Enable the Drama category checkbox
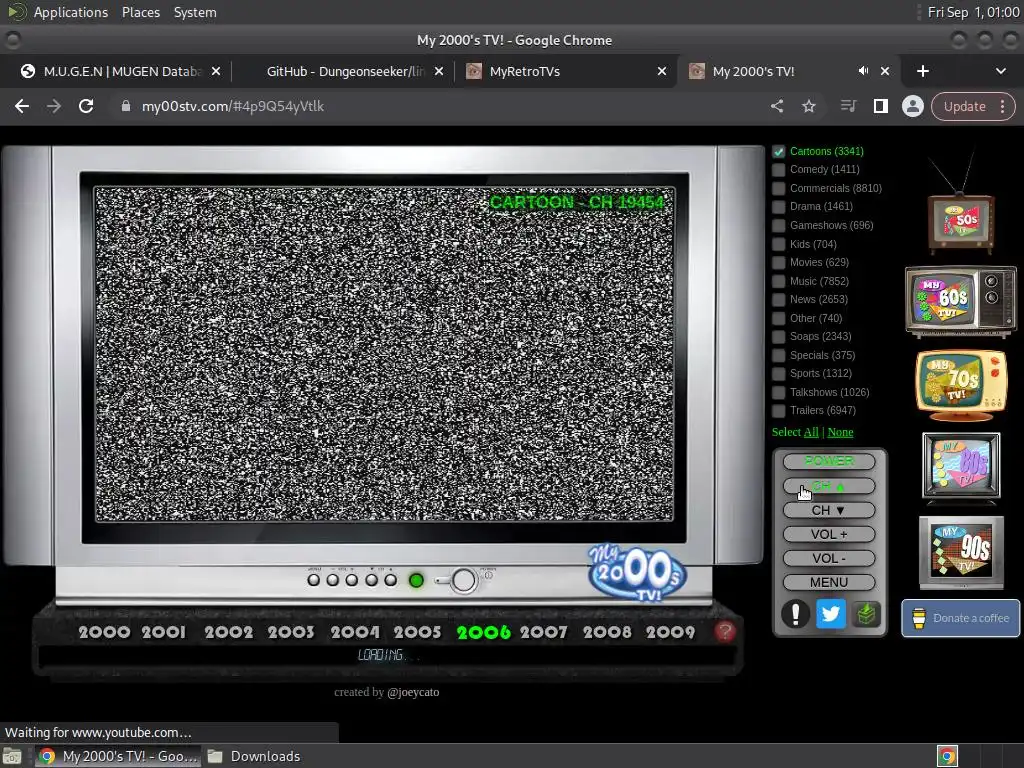Screen dimensions: 1024x768 (778, 207)
